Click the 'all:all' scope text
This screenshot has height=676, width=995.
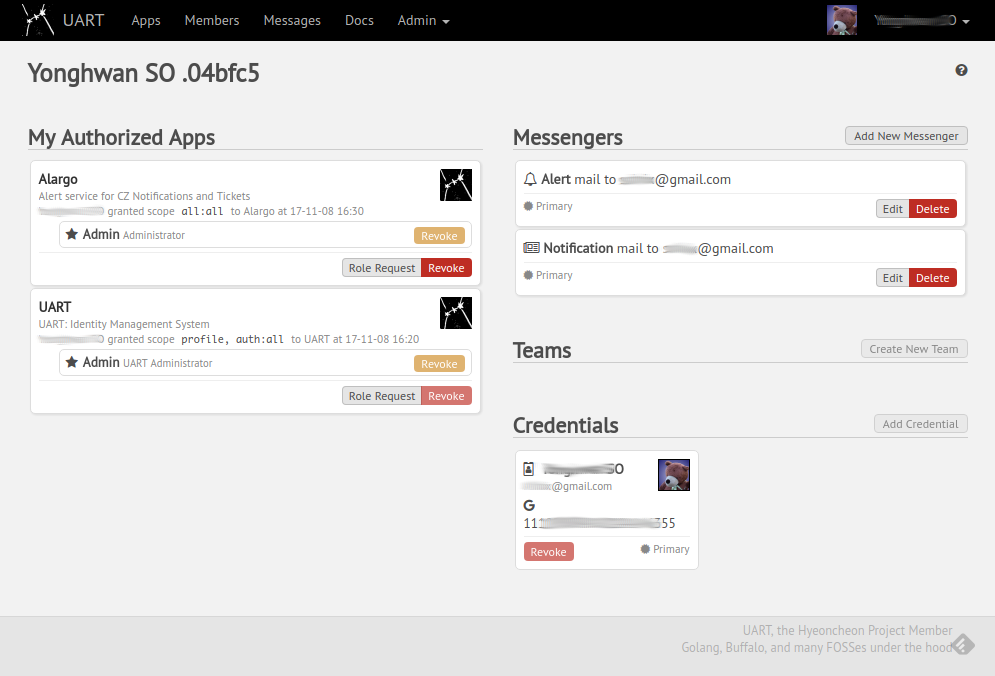[202, 211]
